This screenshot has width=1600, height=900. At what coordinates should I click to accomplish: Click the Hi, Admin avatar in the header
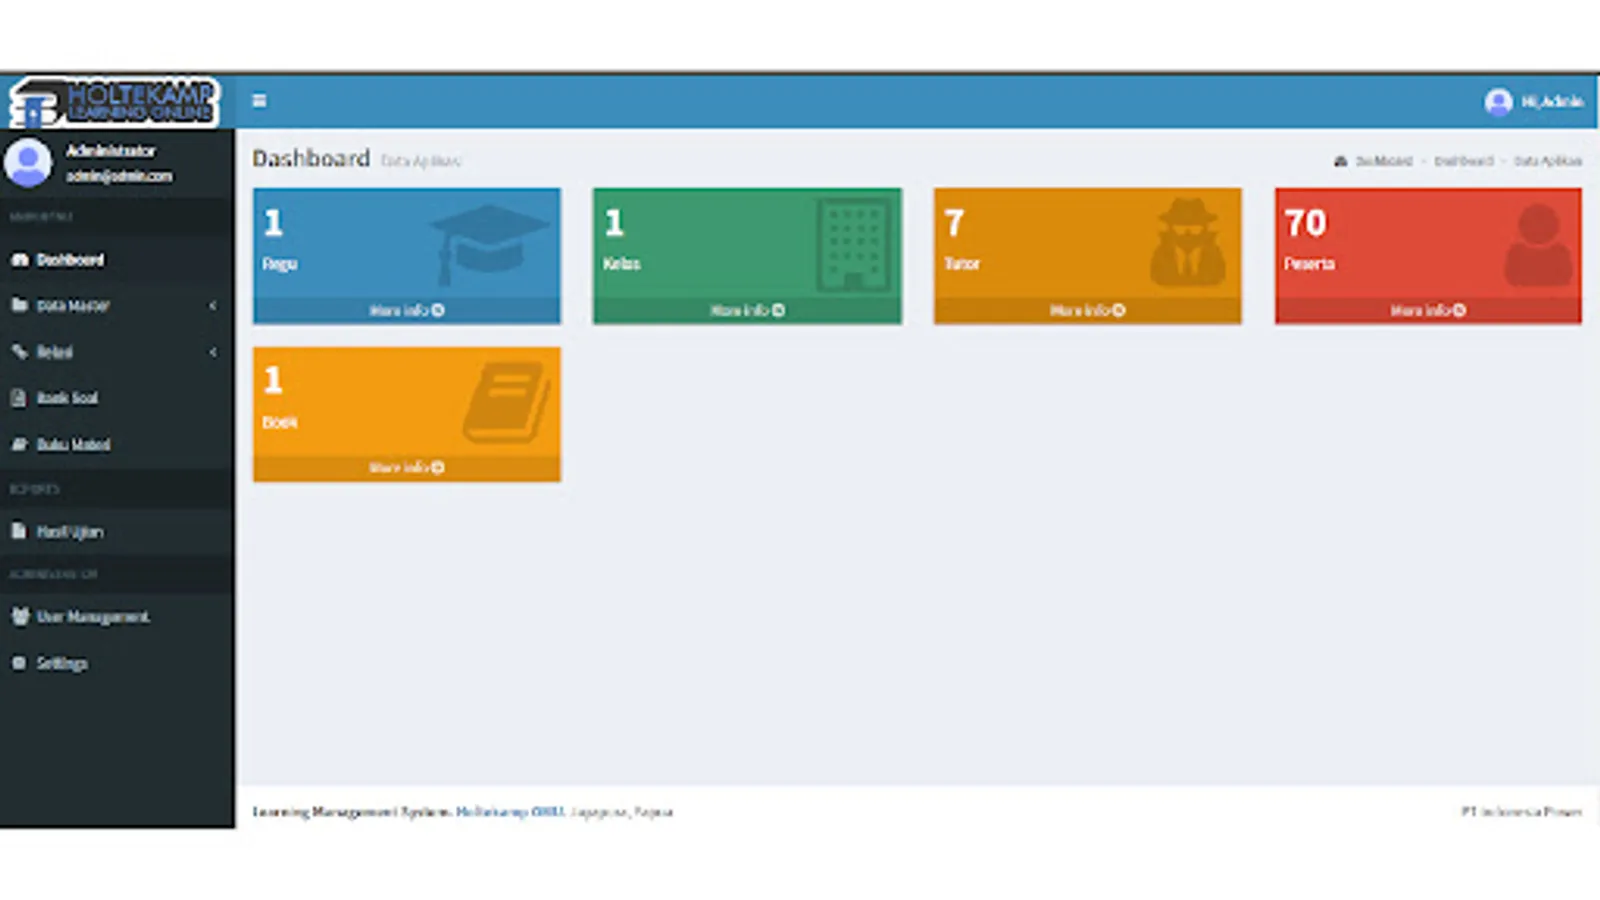tap(1498, 102)
